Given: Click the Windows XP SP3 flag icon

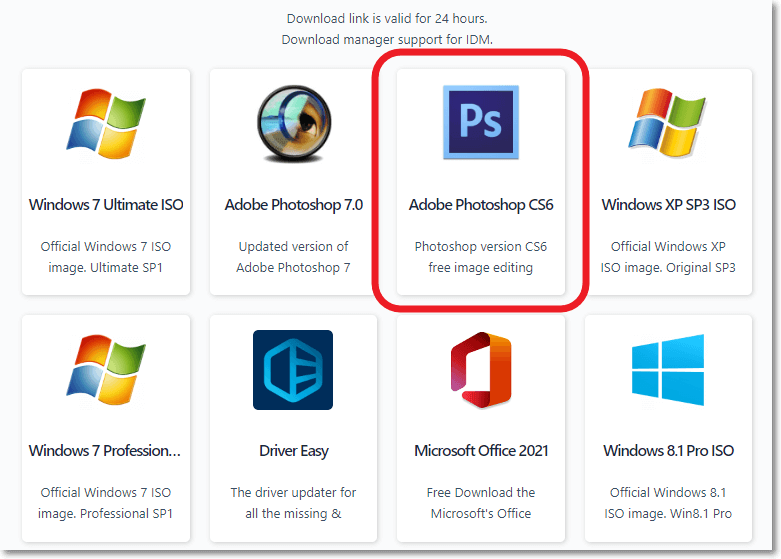Looking at the screenshot, I should tap(668, 123).
